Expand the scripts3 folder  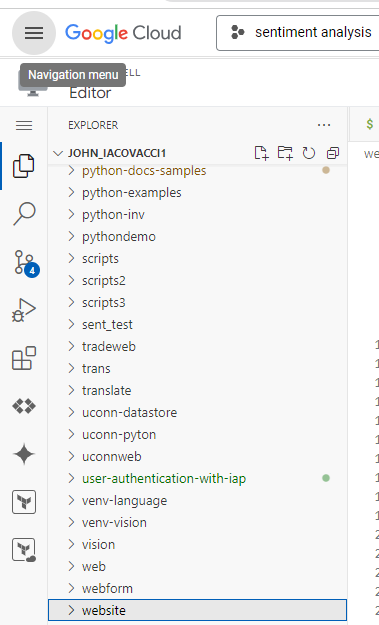click(71, 303)
